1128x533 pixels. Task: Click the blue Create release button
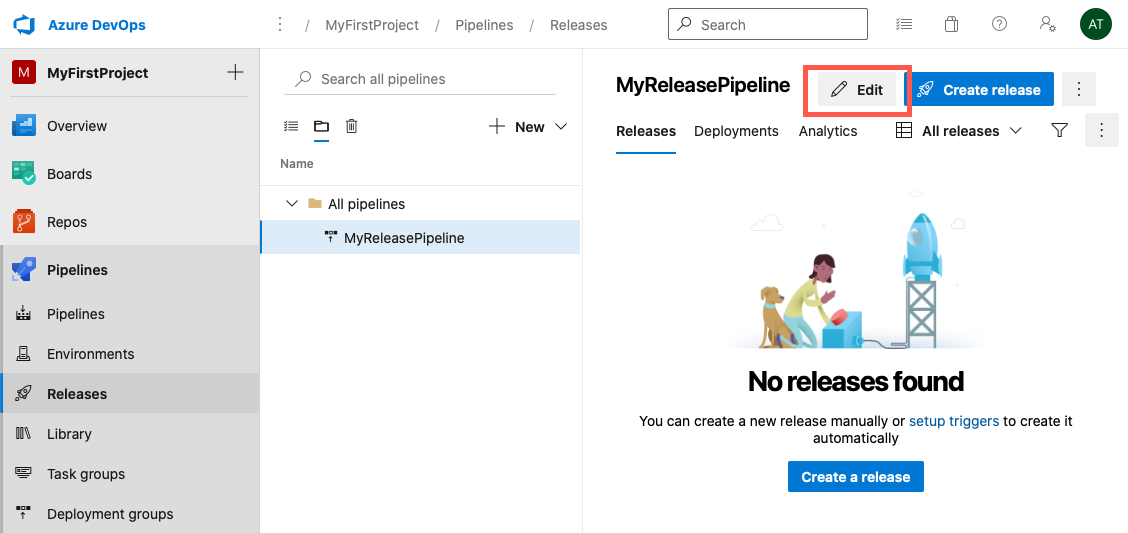coord(979,90)
